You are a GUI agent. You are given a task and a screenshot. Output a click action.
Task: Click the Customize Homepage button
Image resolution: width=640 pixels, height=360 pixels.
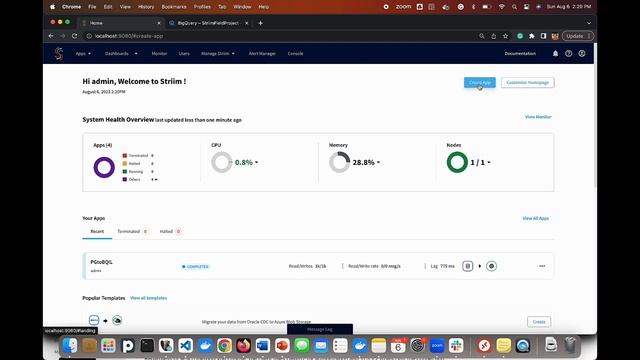tap(527, 82)
